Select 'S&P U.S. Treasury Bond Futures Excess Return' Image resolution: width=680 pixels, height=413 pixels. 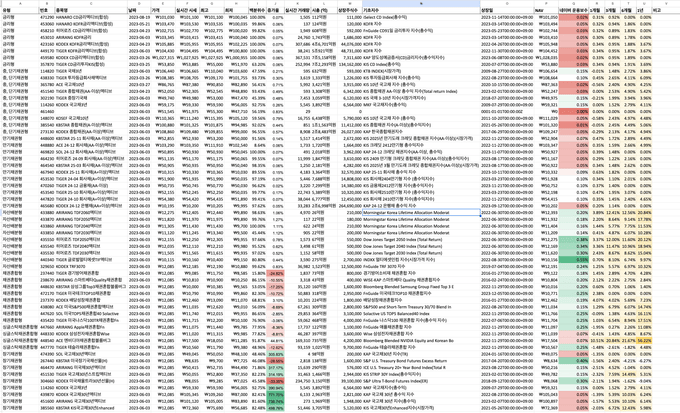click(x=421, y=361)
